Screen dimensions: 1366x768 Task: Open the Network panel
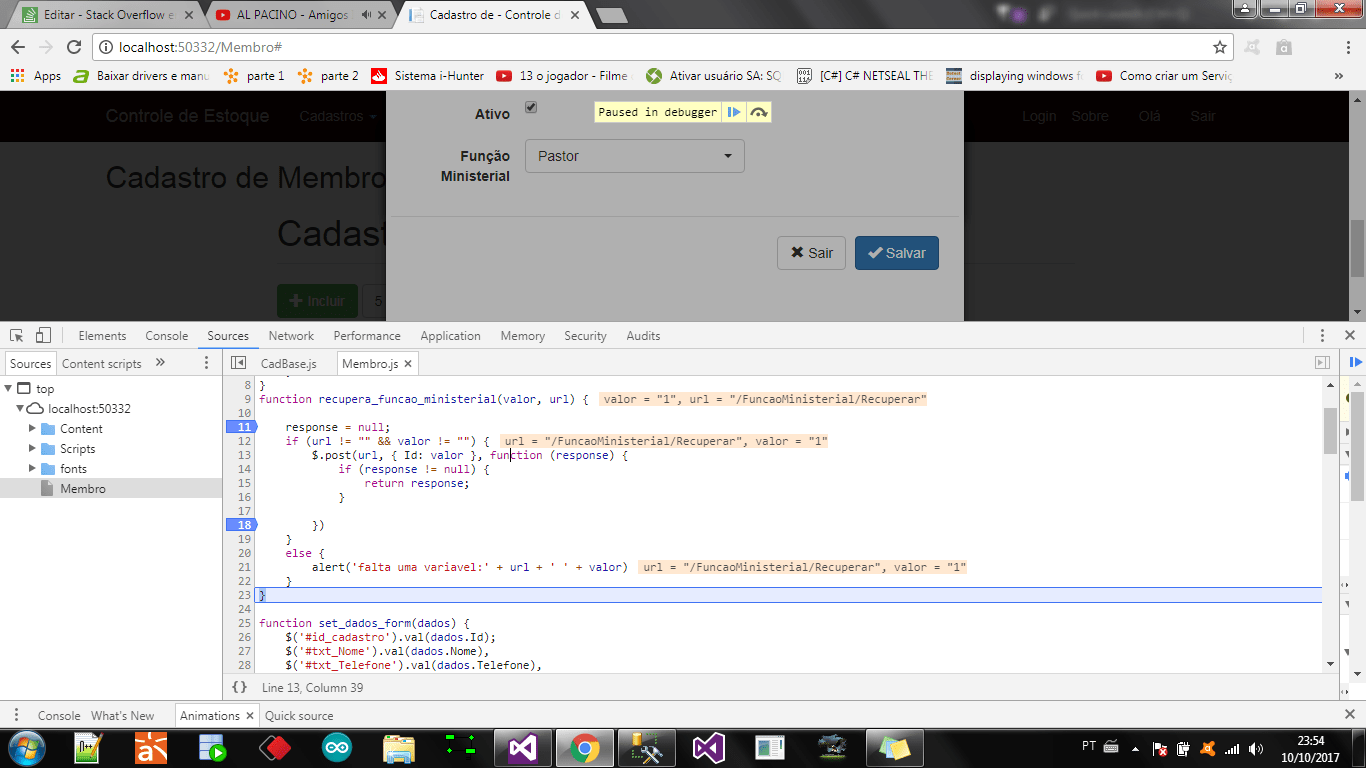291,336
